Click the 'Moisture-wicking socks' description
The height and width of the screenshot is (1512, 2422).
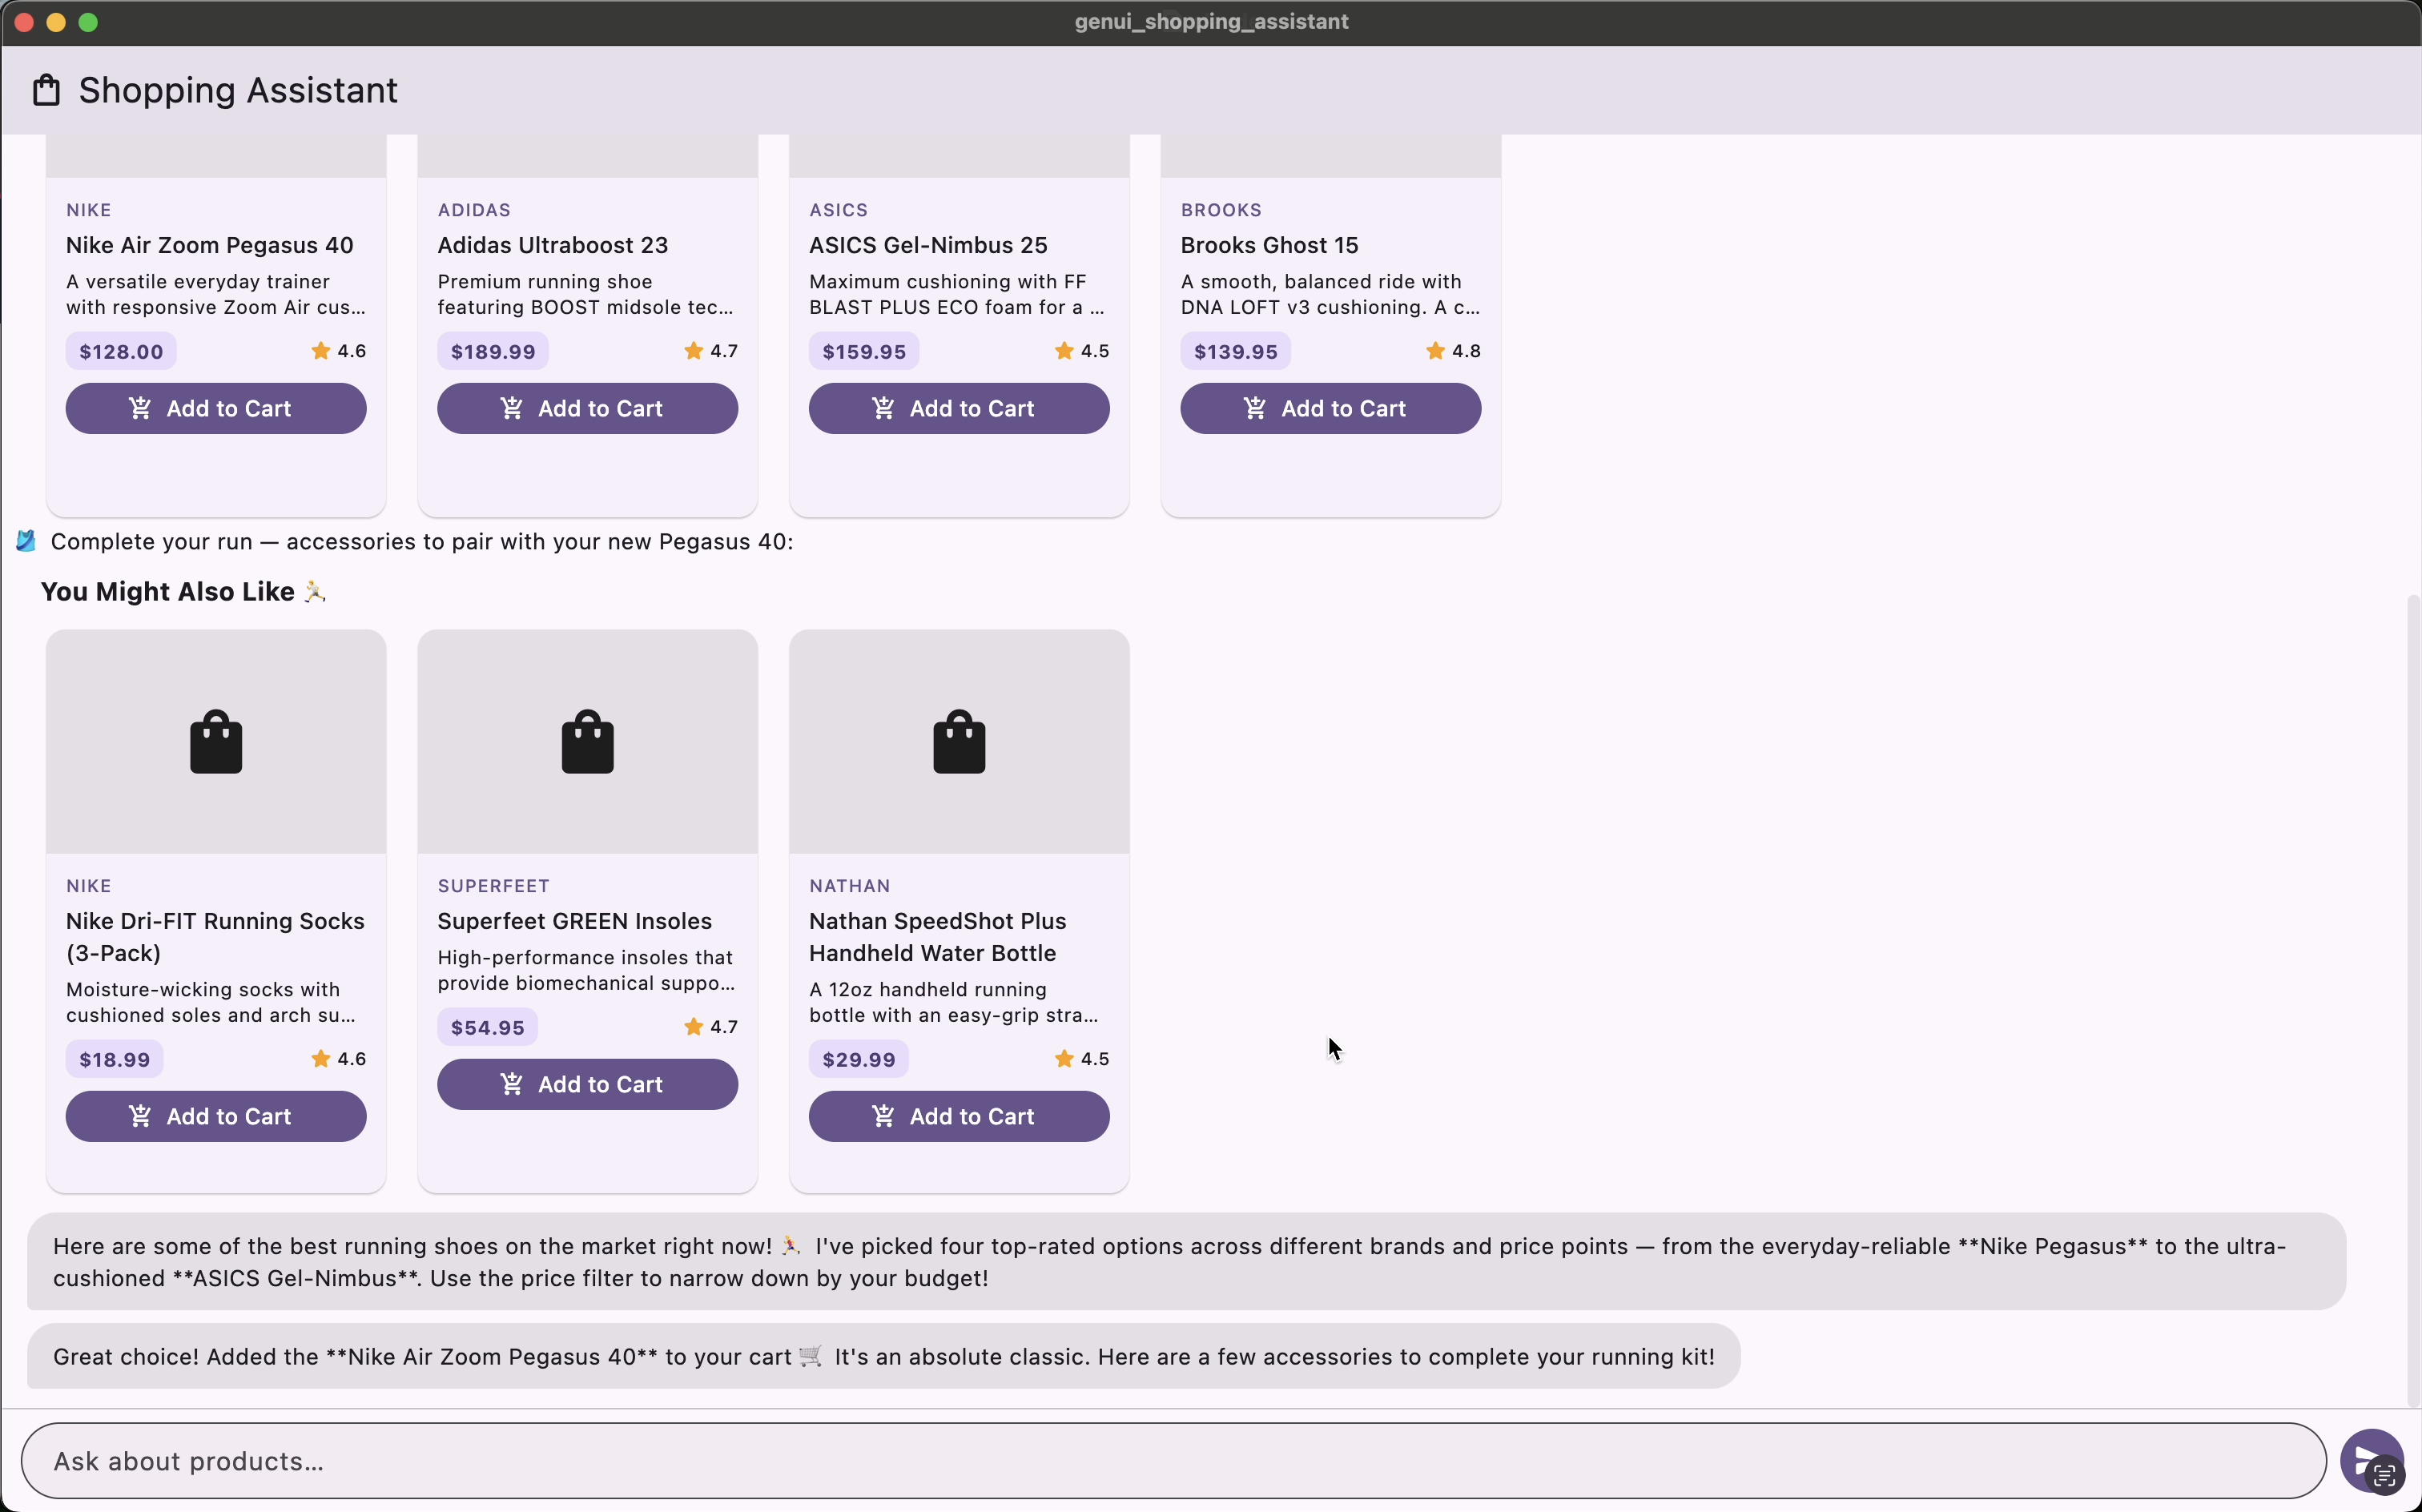pyautogui.click(x=211, y=1003)
